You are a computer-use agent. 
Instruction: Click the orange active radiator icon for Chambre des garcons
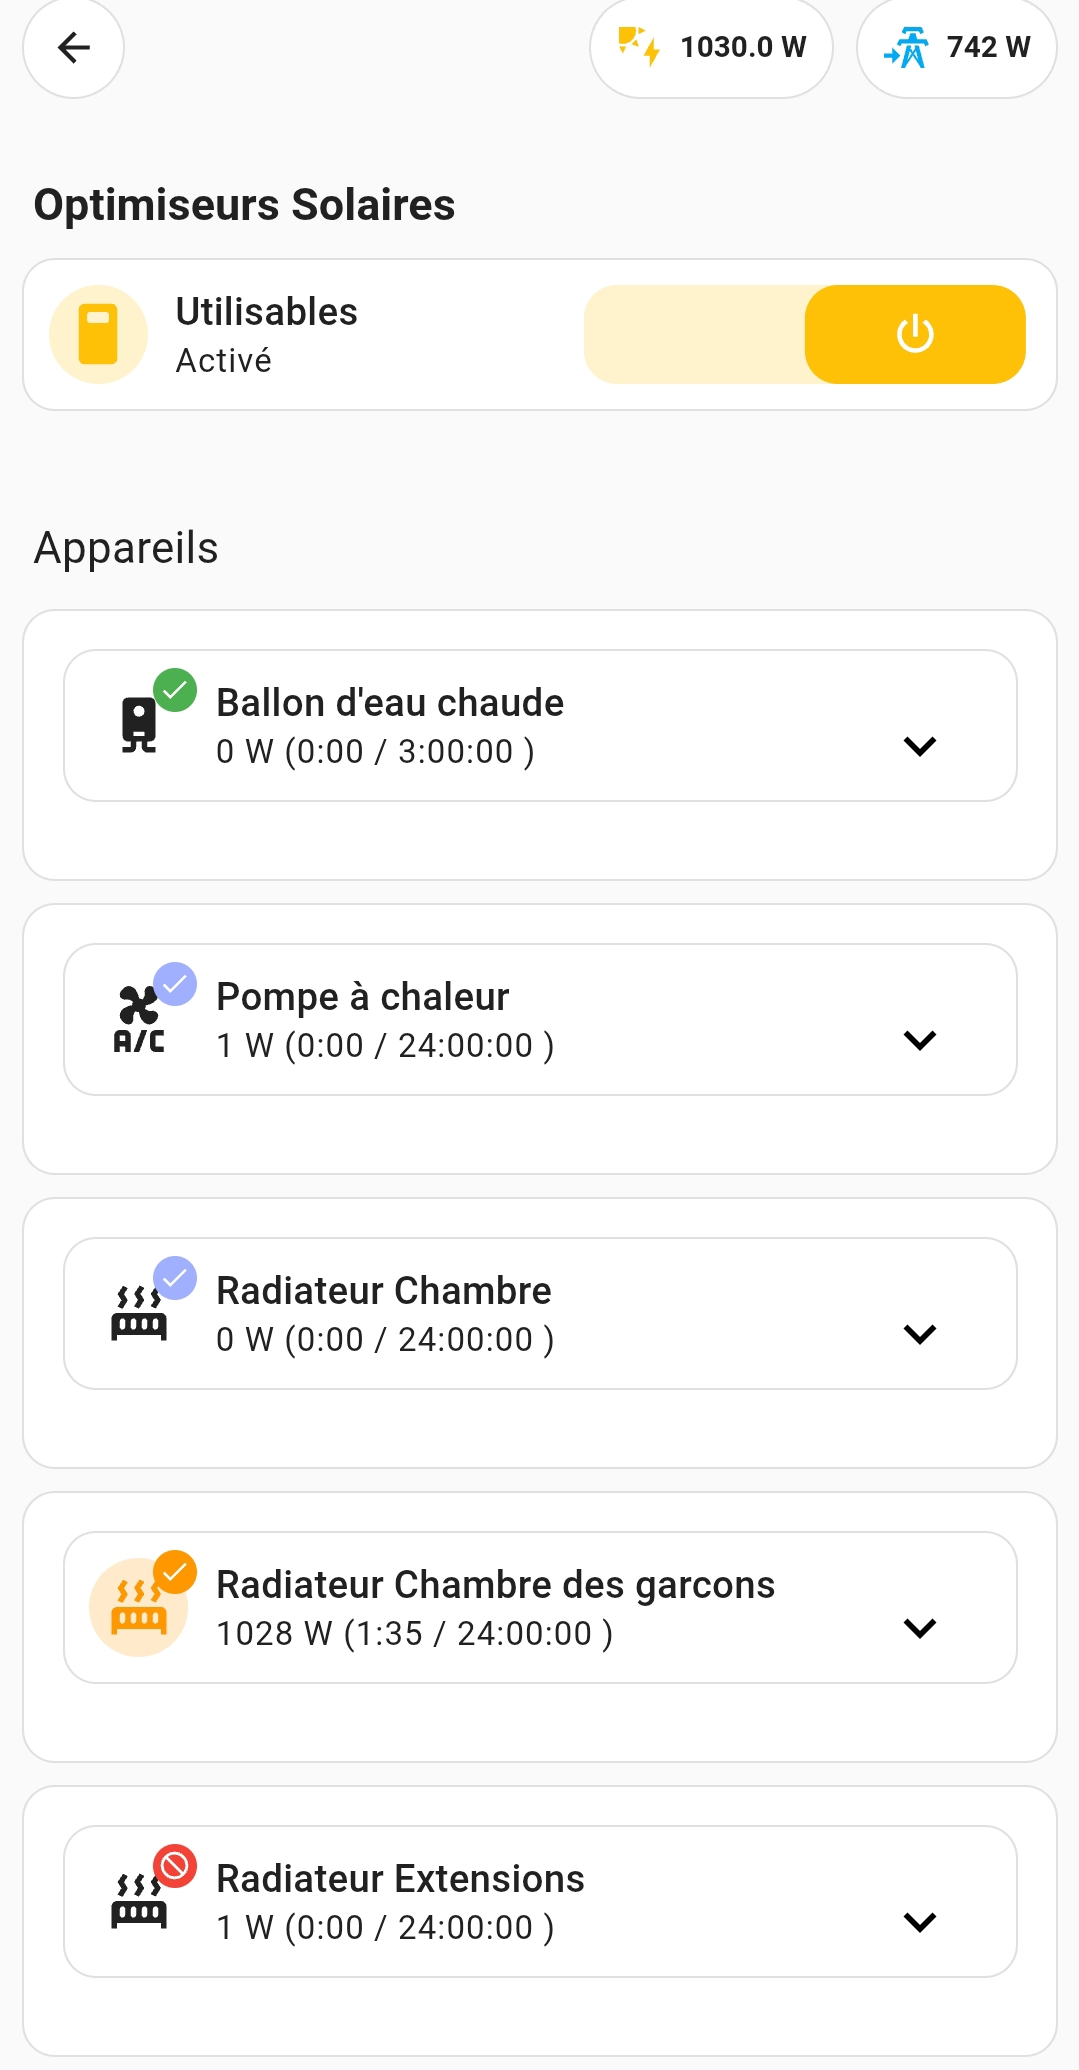click(x=138, y=1607)
